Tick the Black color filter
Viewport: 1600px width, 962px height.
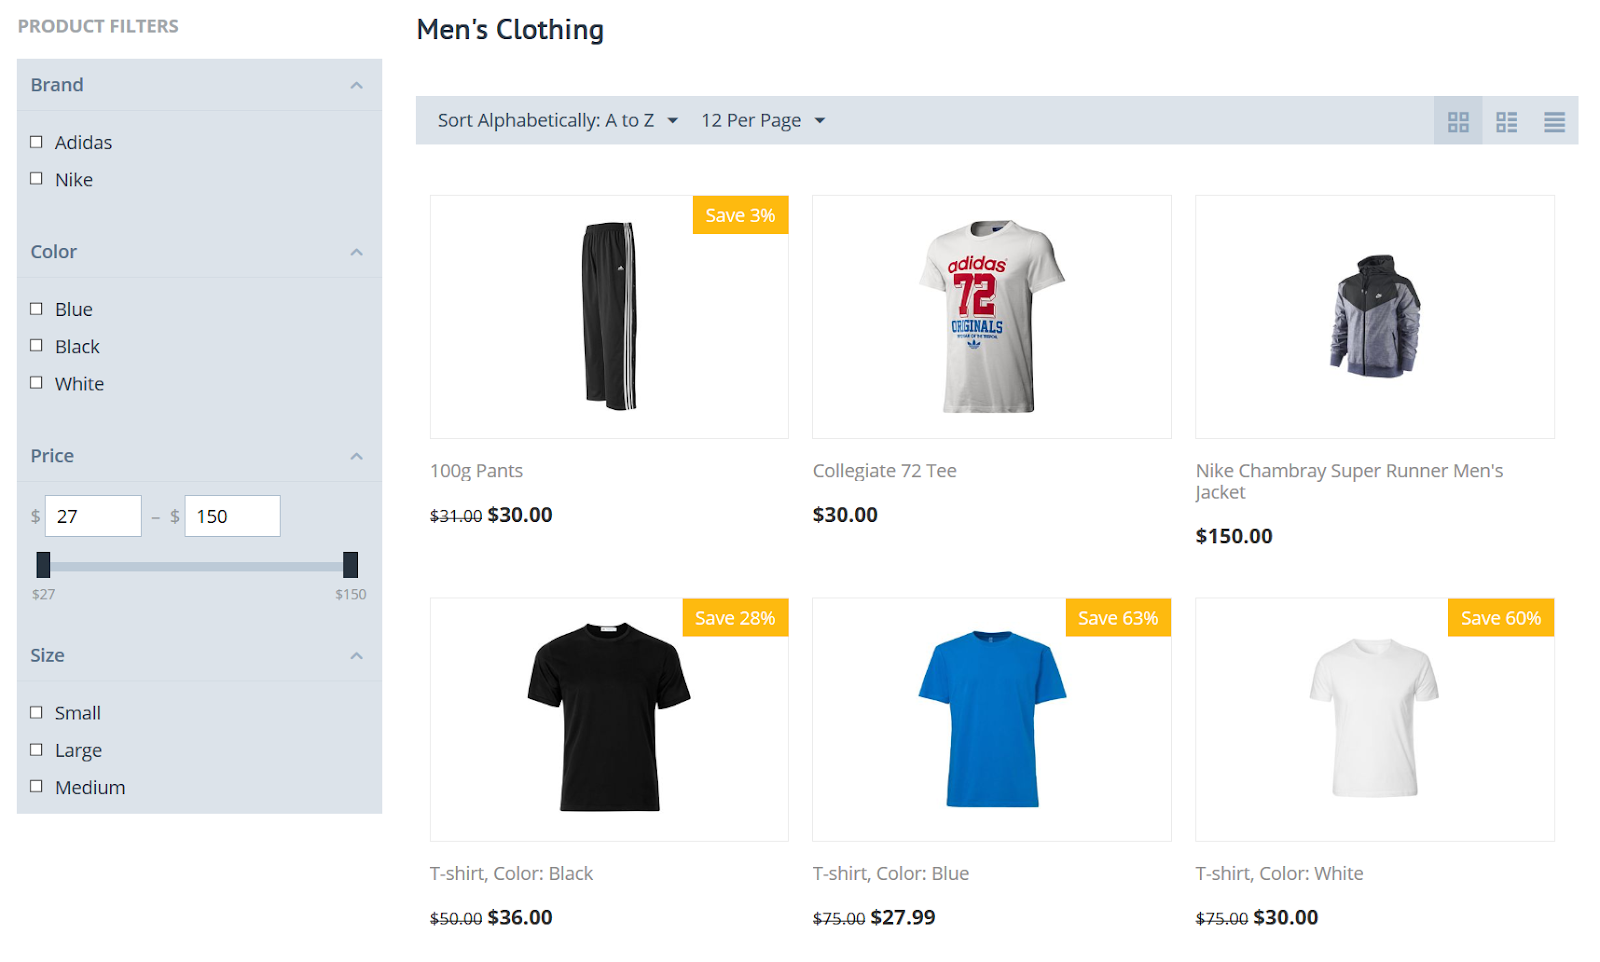[37, 346]
